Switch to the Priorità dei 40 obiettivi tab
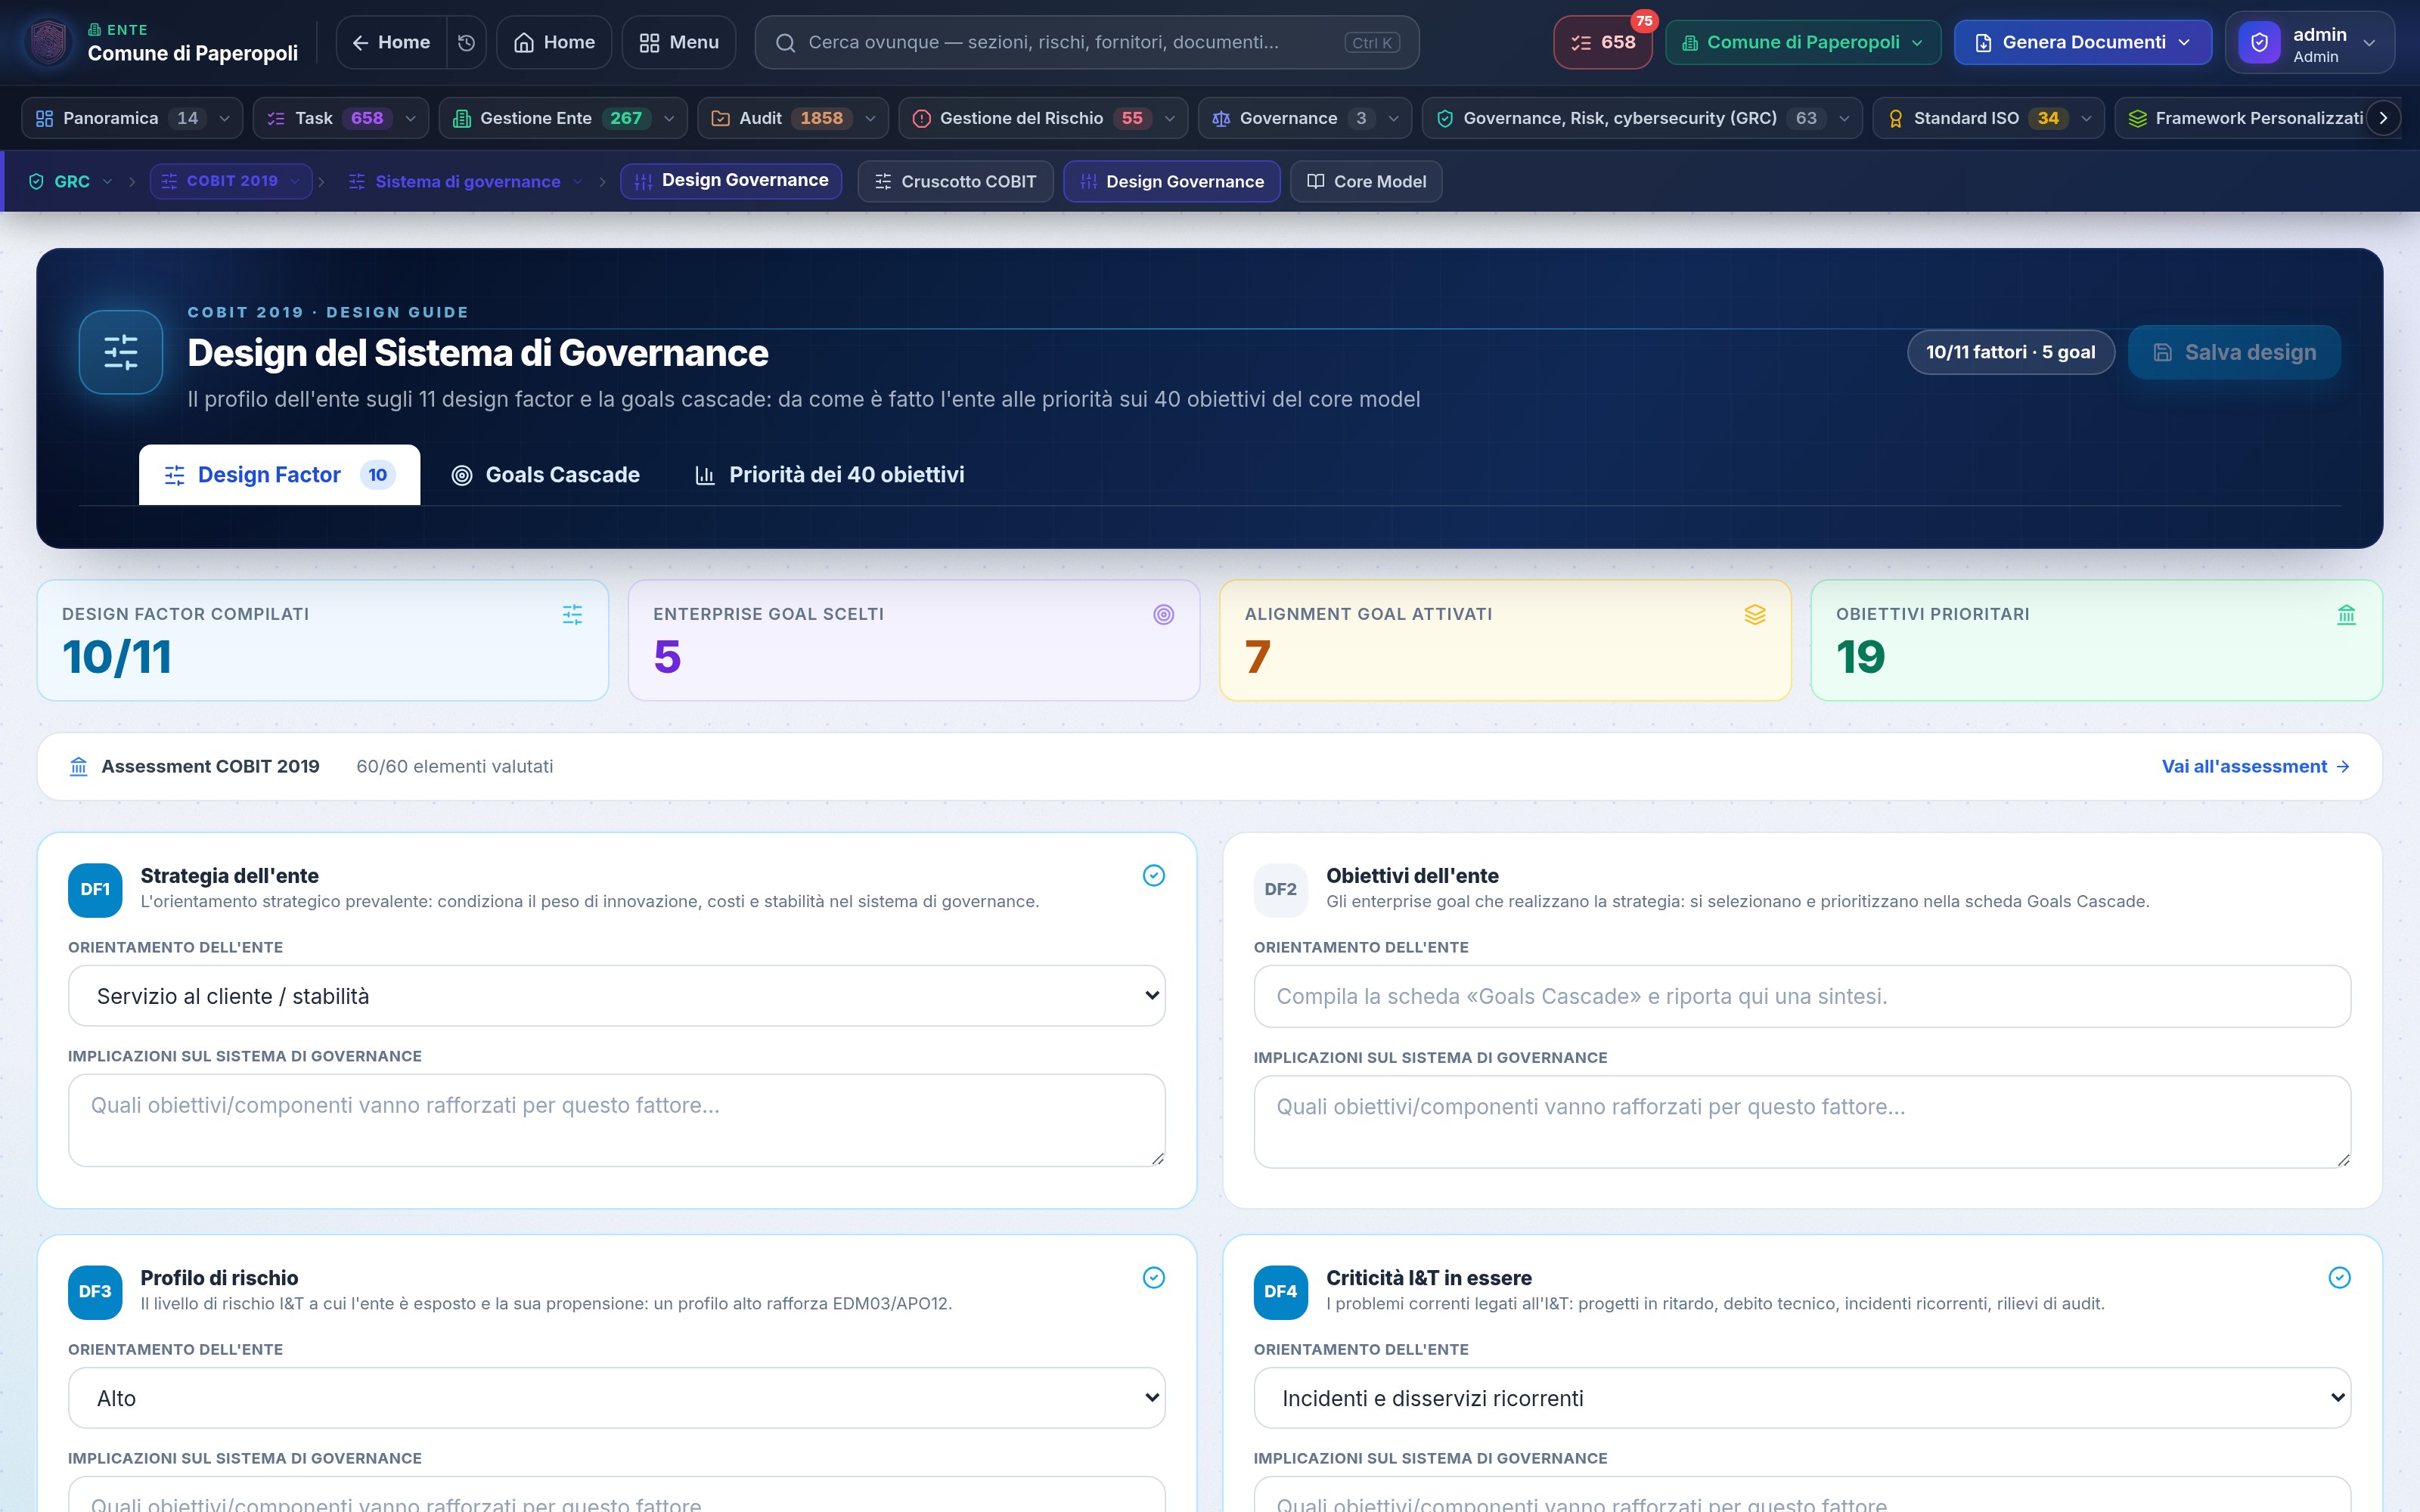The height and width of the screenshot is (1512, 2420). tap(829, 475)
